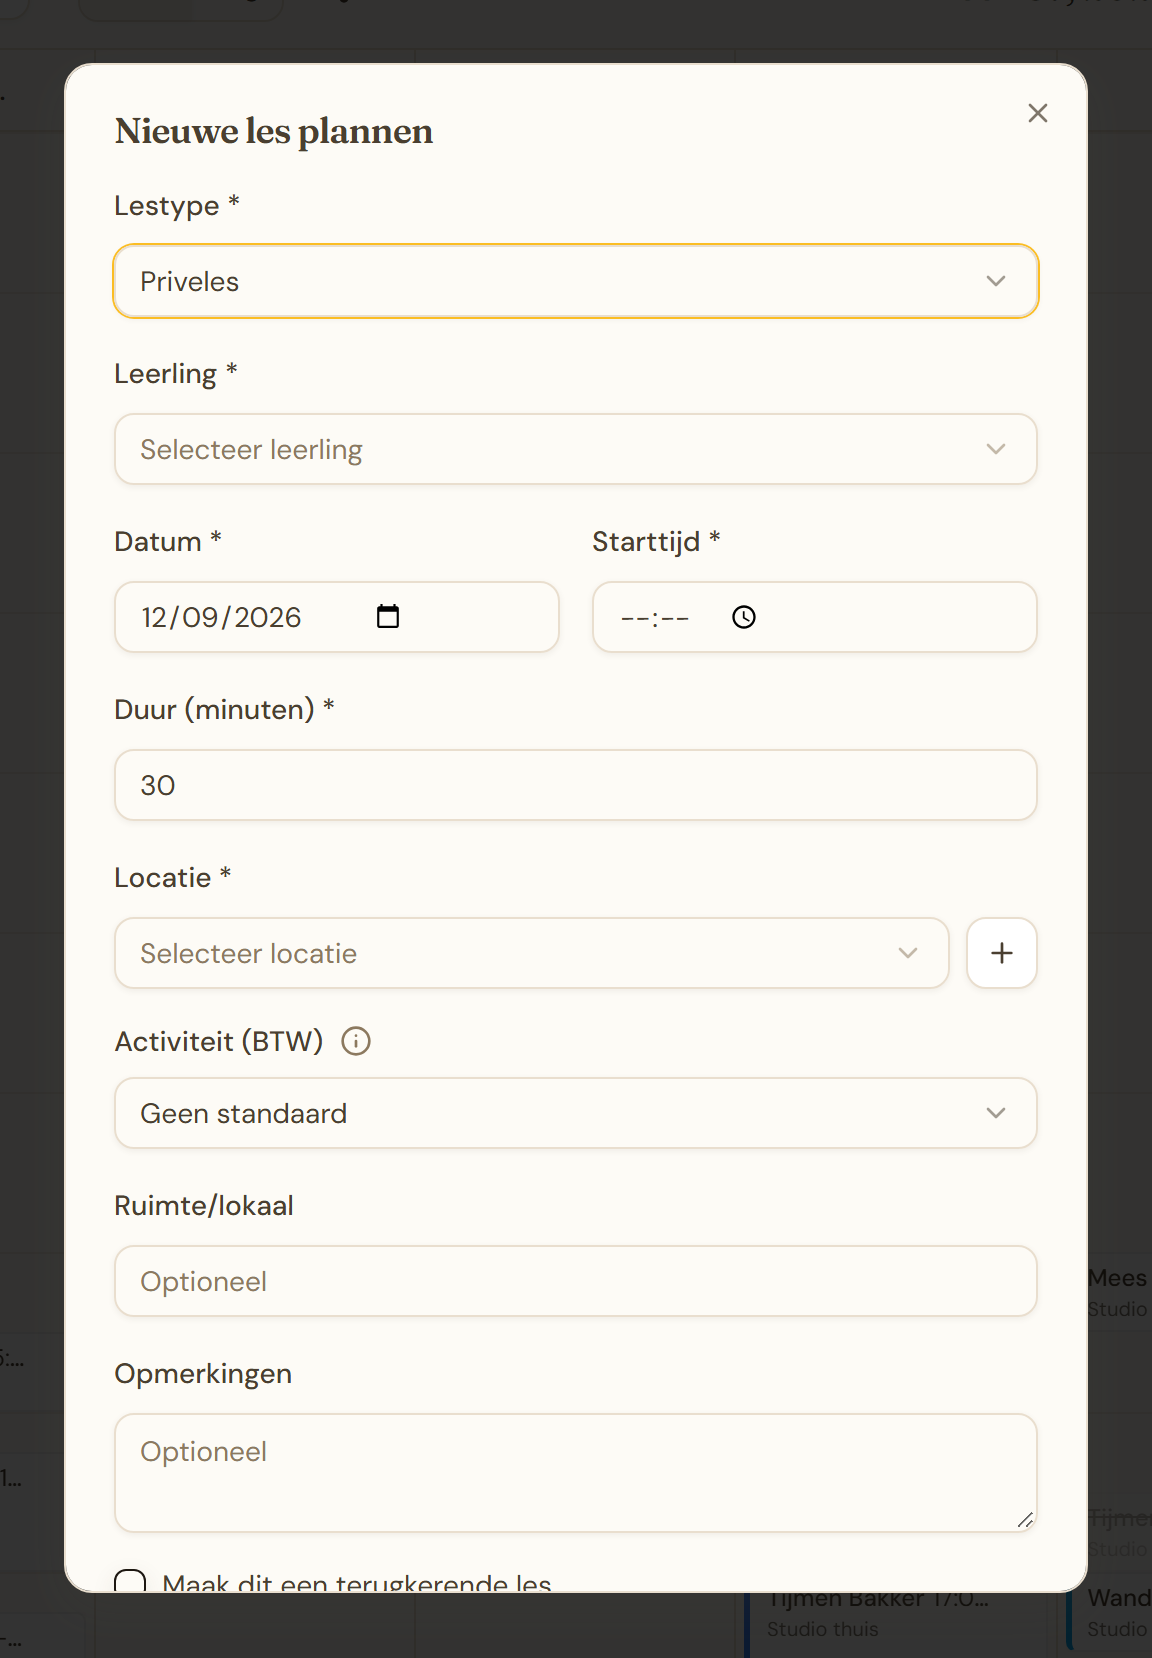Enable the terugkerende les checkbox

click(130, 1582)
